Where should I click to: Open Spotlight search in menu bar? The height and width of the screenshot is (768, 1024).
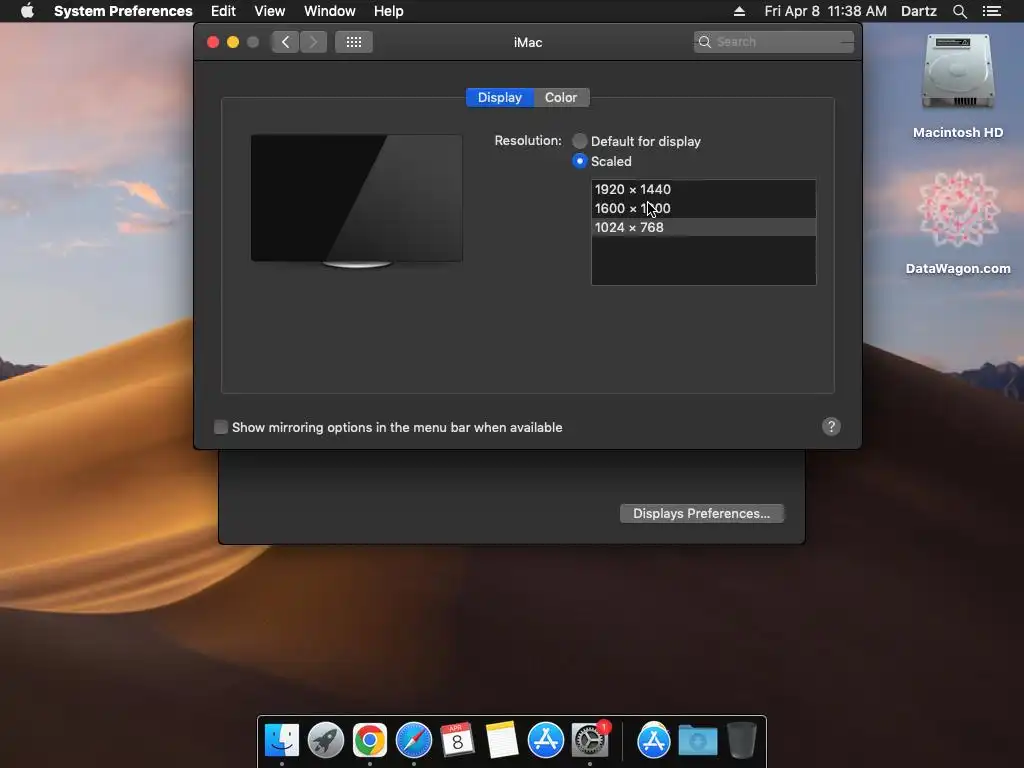coord(959,11)
